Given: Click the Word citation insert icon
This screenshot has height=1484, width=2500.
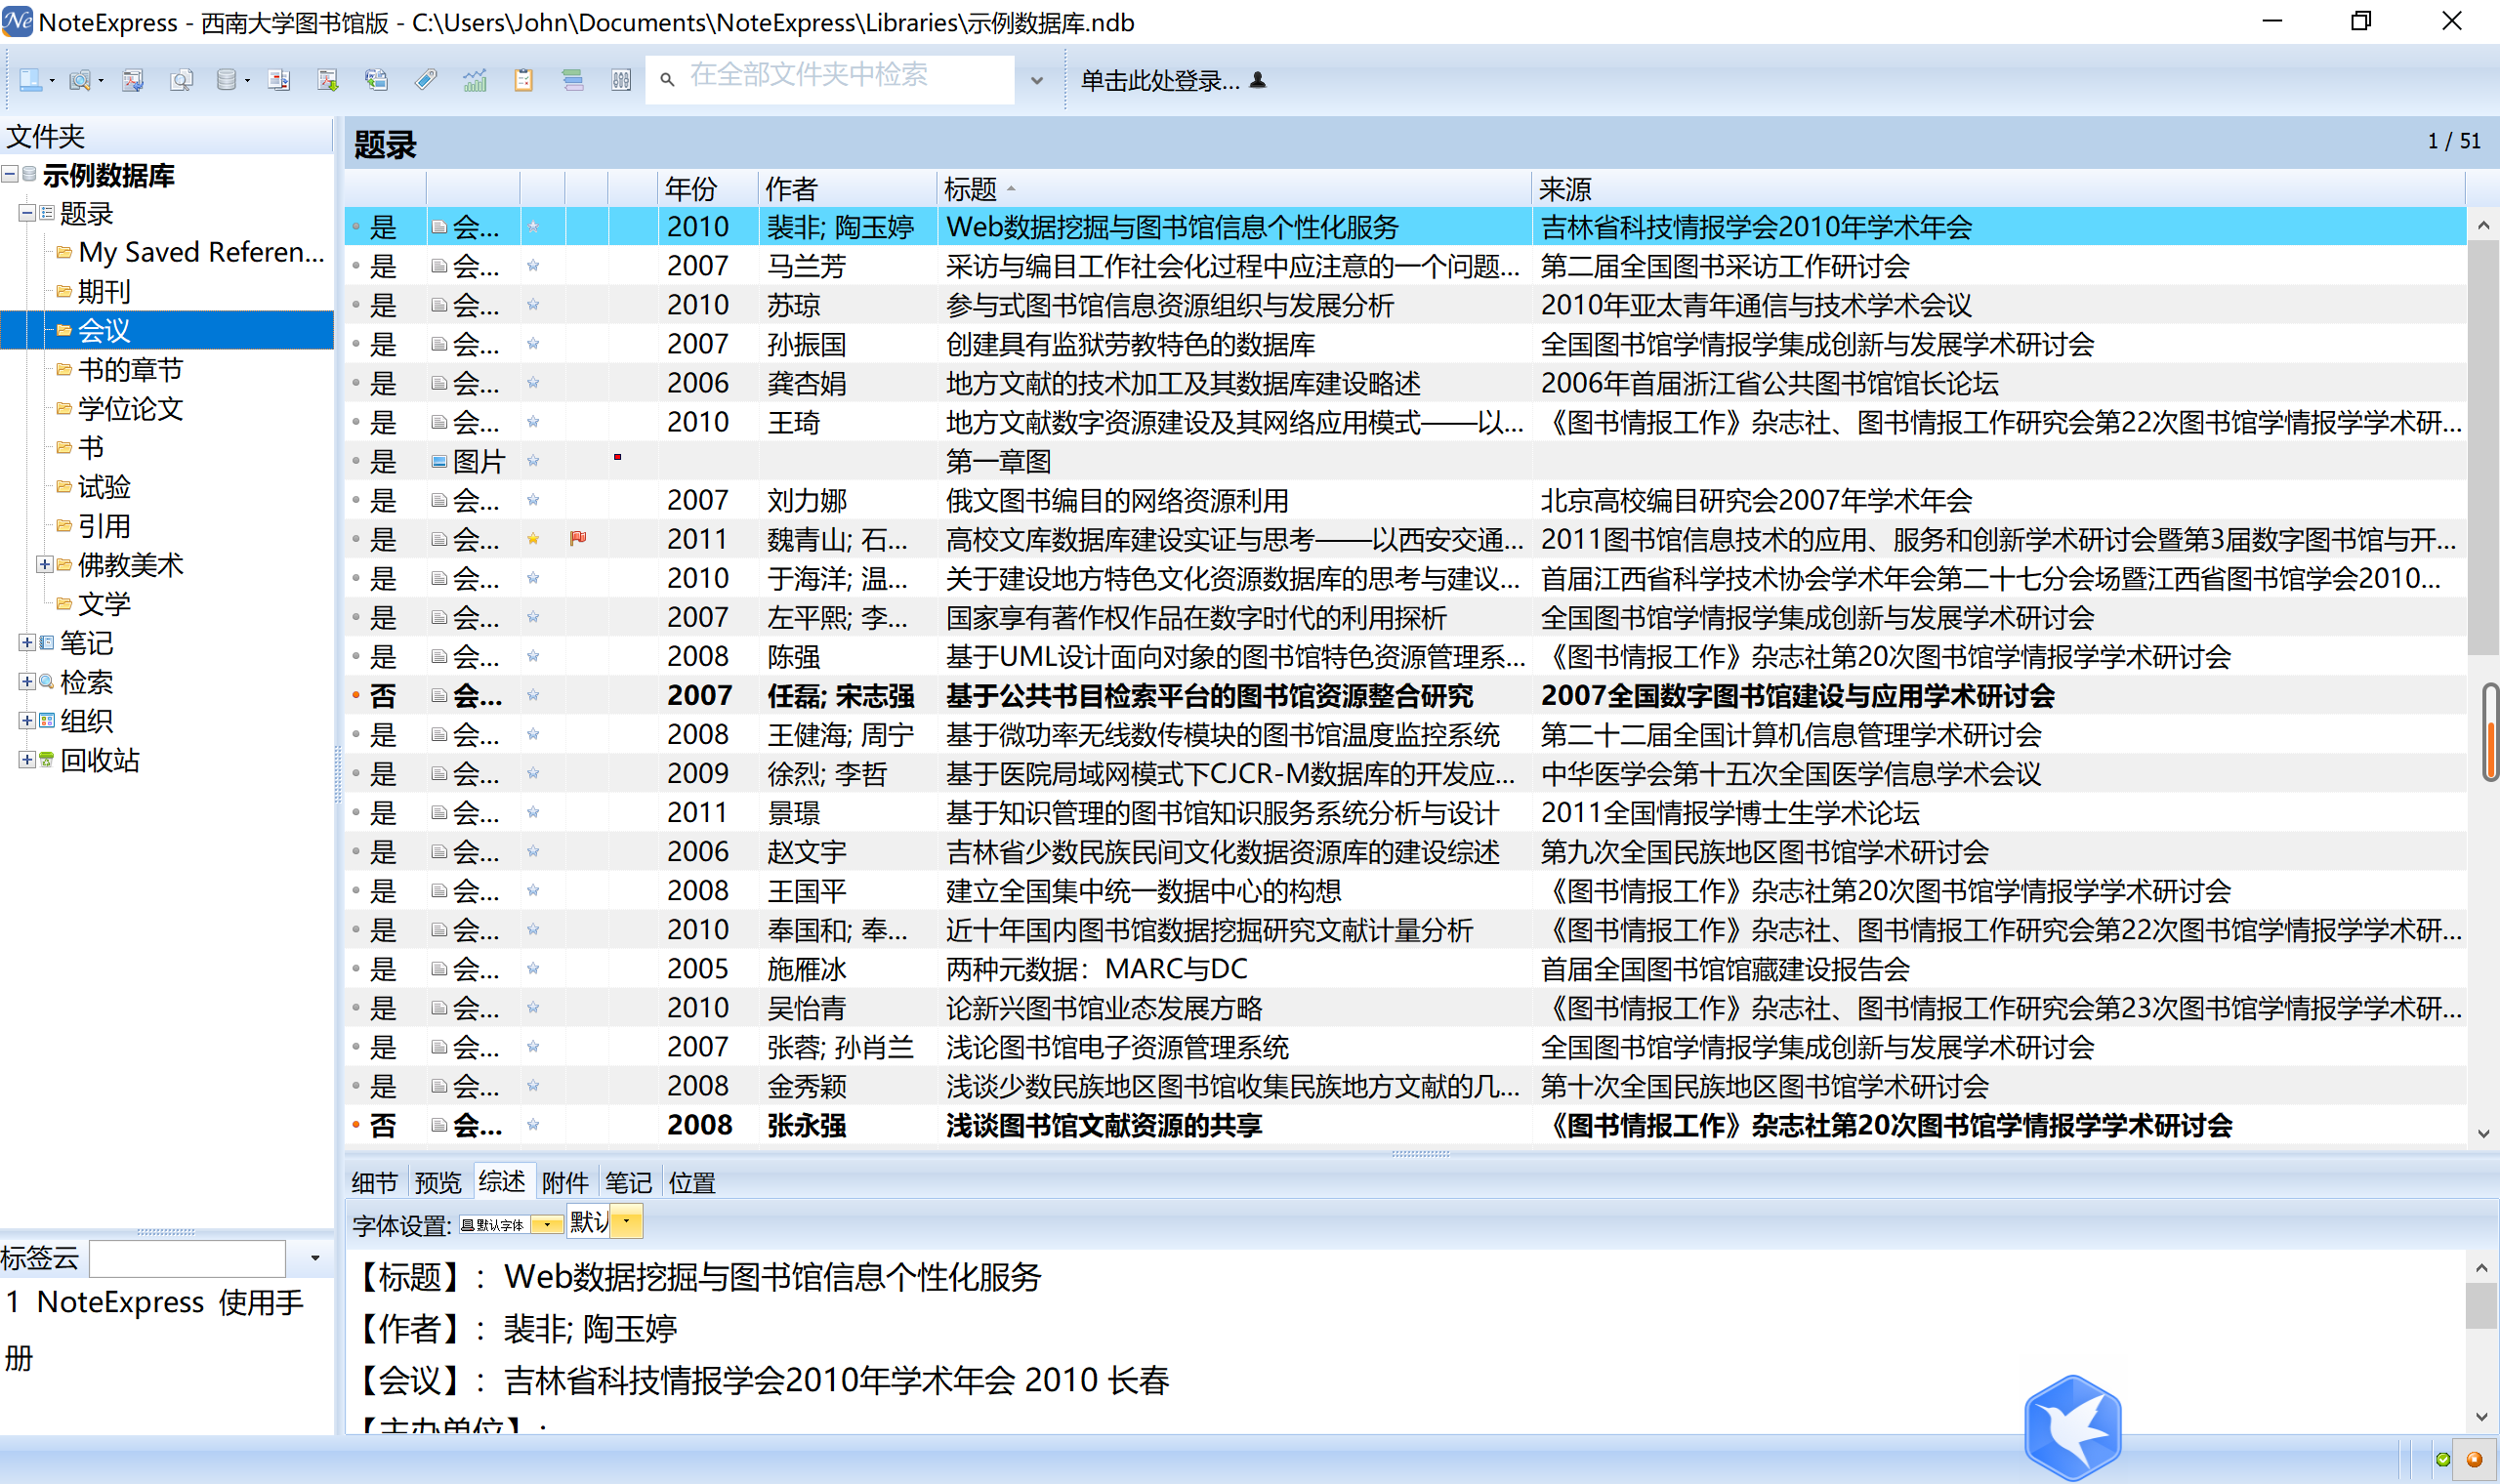Looking at the screenshot, I should [x=376, y=80].
